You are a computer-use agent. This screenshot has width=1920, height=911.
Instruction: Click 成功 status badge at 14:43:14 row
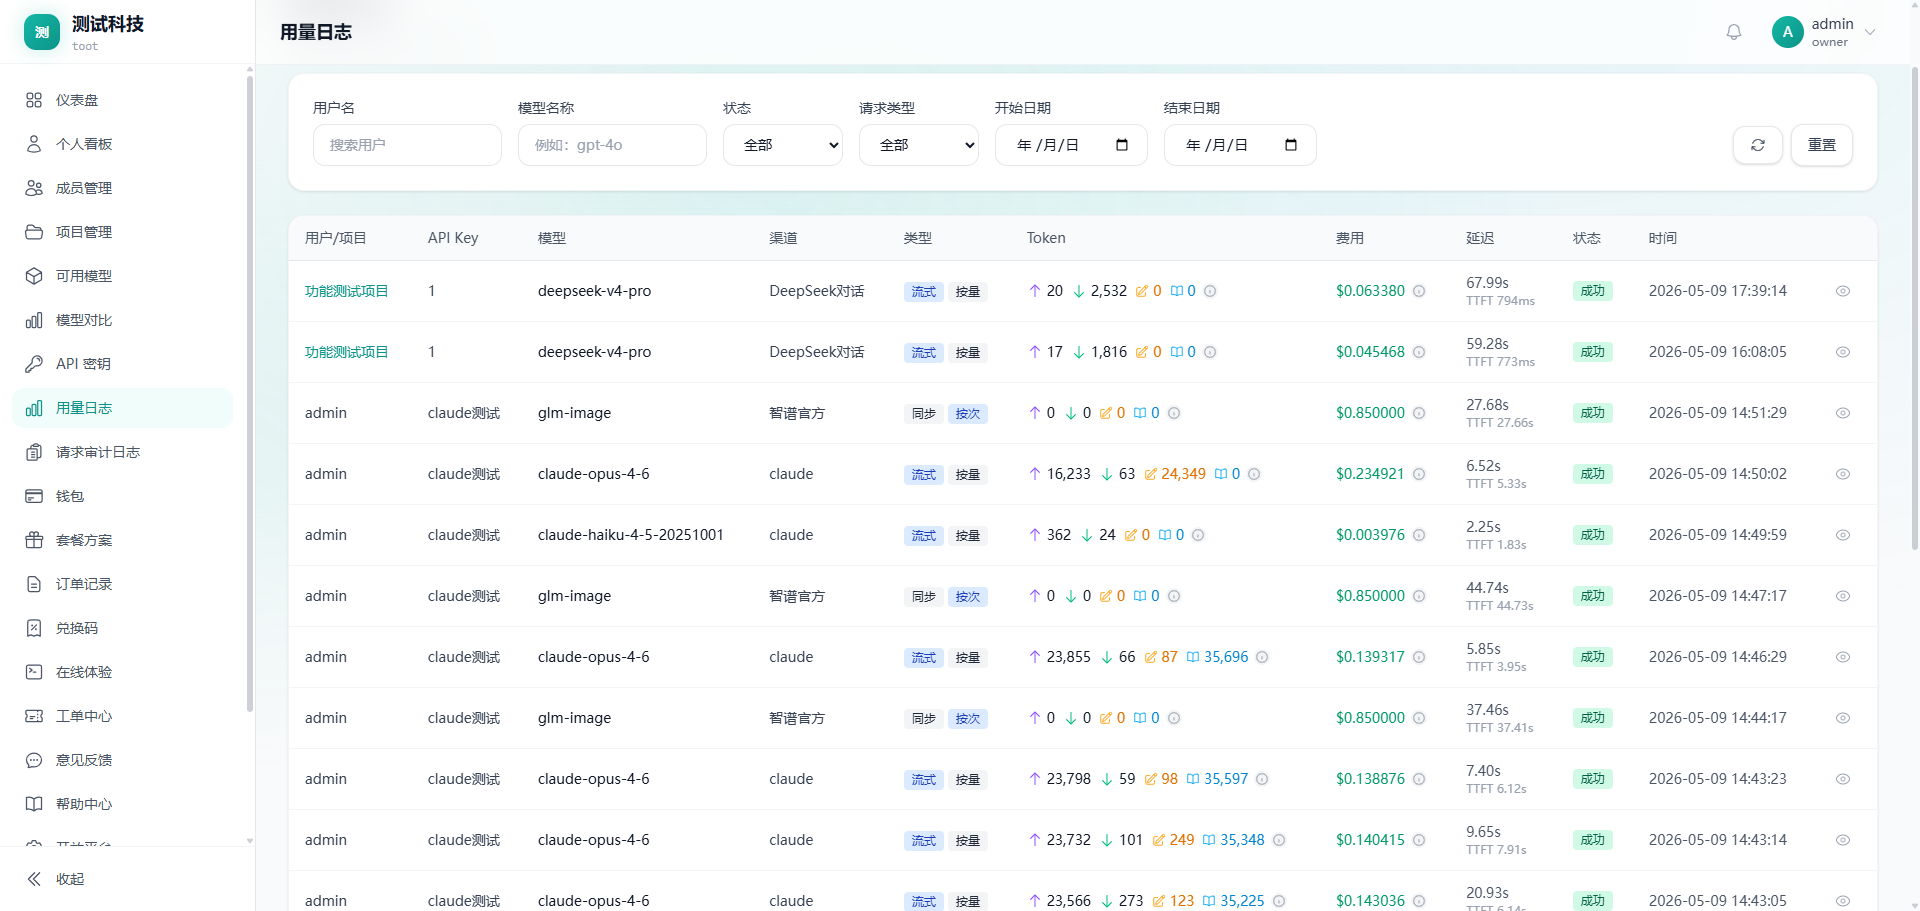pyautogui.click(x=1593, y=840)
